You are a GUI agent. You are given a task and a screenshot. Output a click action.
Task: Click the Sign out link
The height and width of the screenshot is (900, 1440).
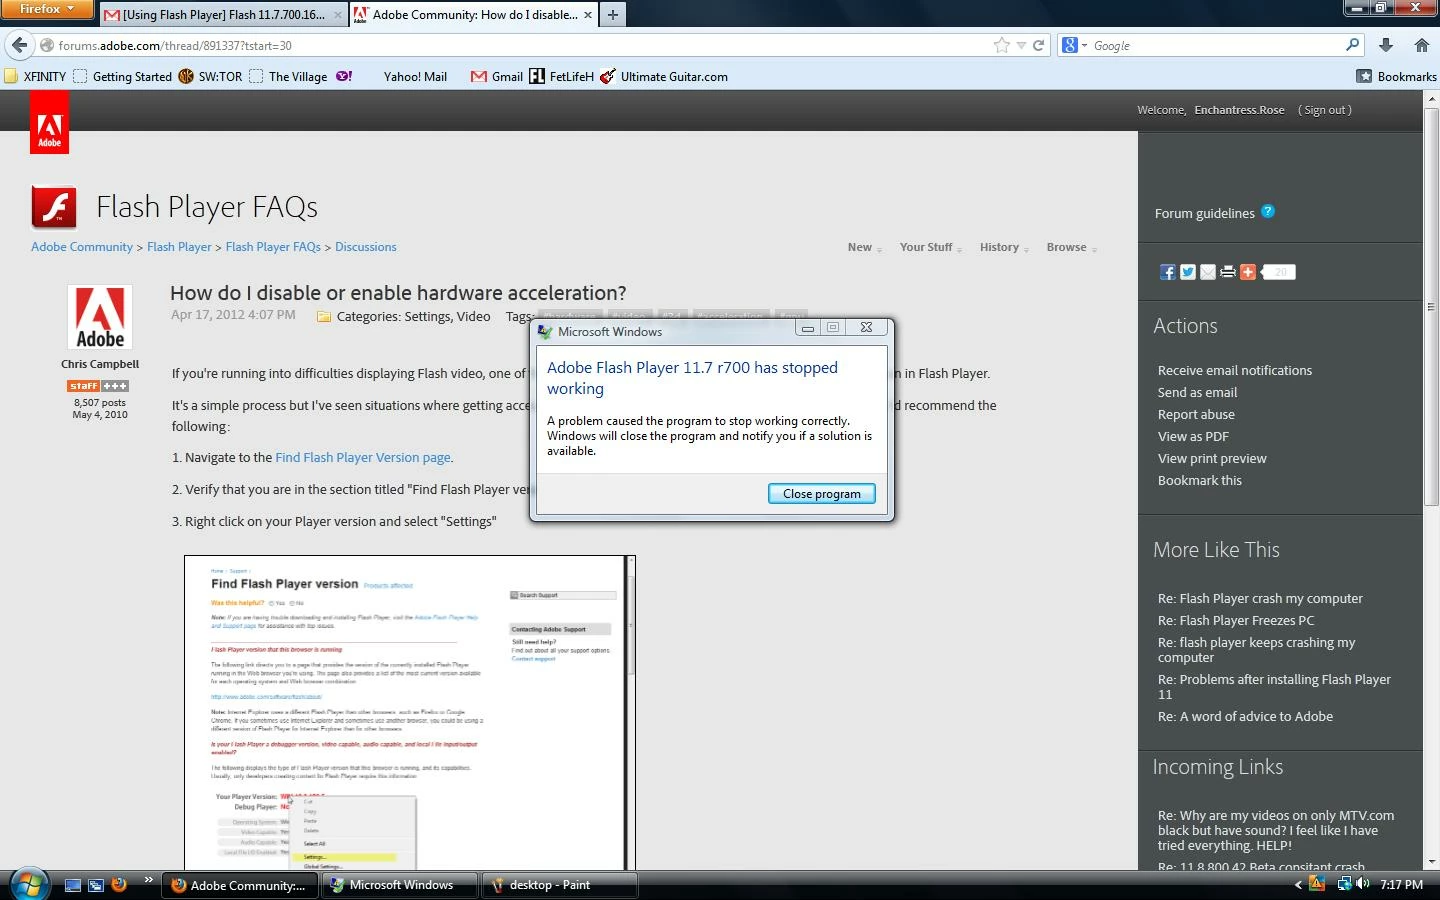pos(1325,110)
